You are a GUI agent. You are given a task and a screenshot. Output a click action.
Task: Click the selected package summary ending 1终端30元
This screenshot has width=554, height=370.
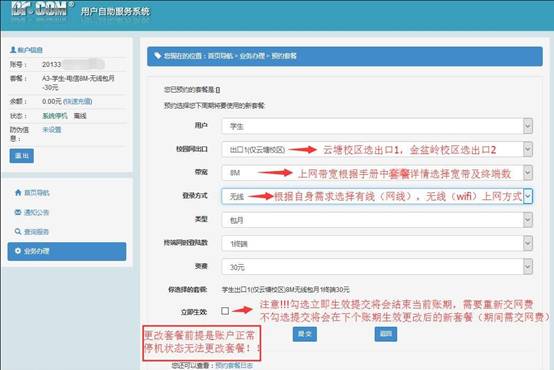(285, 289)
